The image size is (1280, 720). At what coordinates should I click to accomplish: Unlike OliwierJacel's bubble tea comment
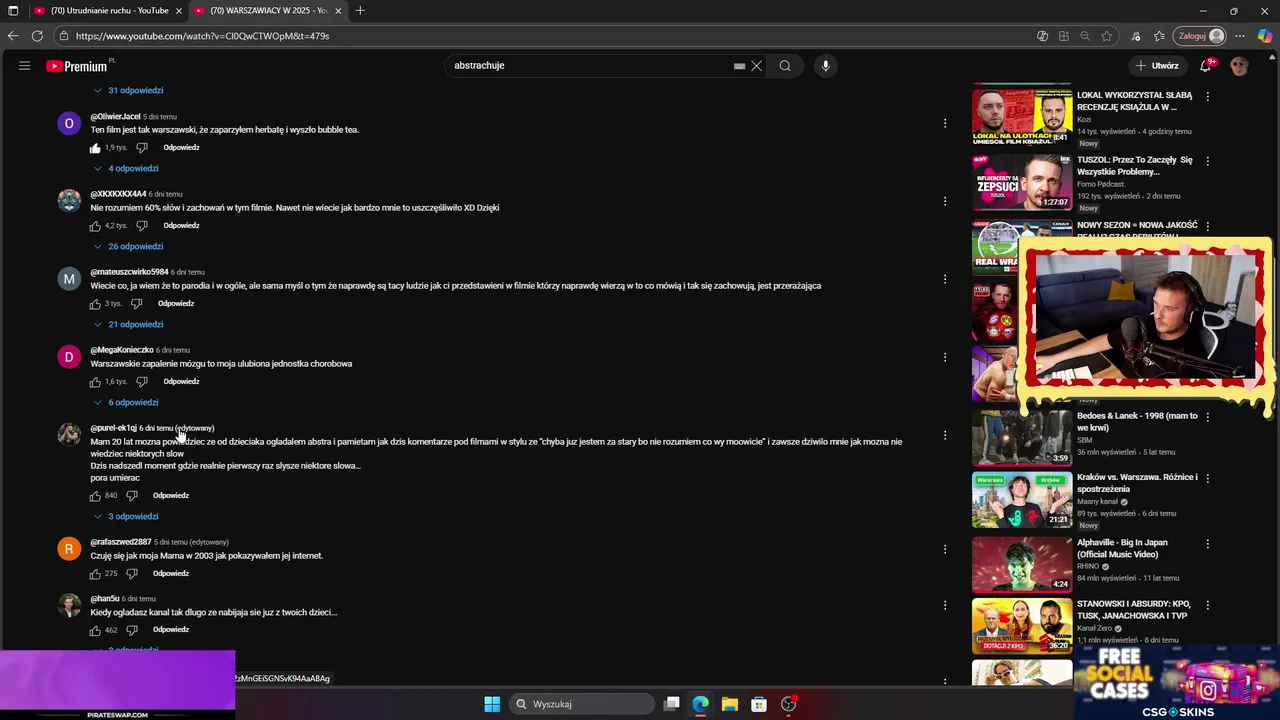coord(96,148)
